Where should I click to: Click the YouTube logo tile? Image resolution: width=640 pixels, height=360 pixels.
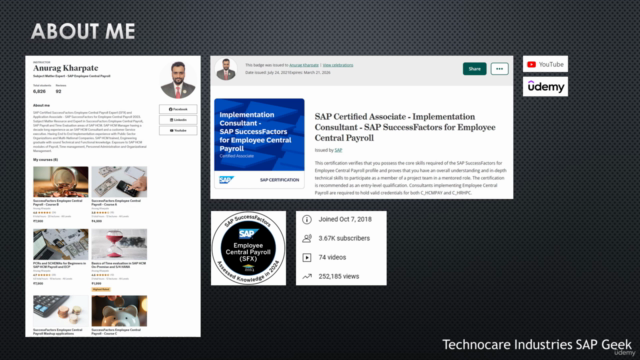(545, 64)
